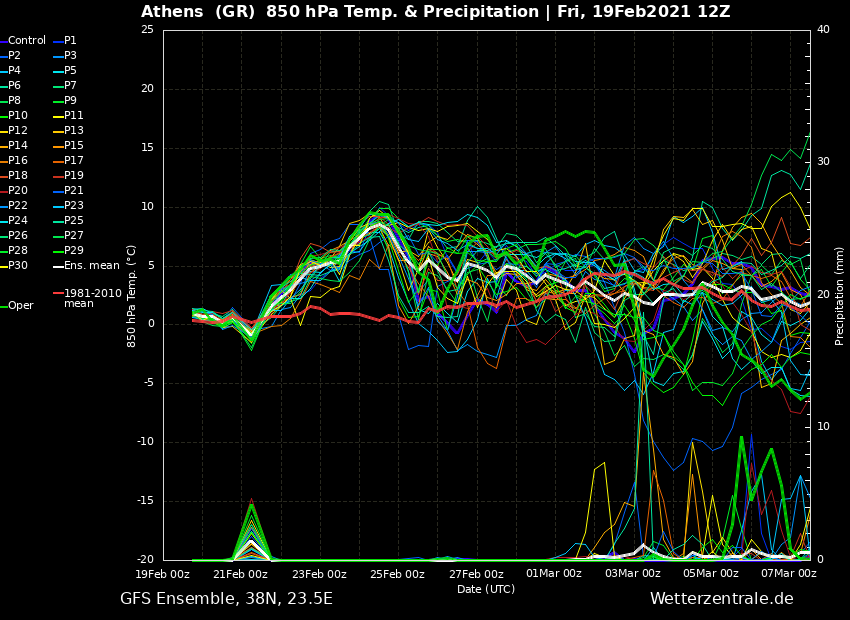850x620 pixels.
Task: Select the P30 legend entry
Action: point(18,266)
